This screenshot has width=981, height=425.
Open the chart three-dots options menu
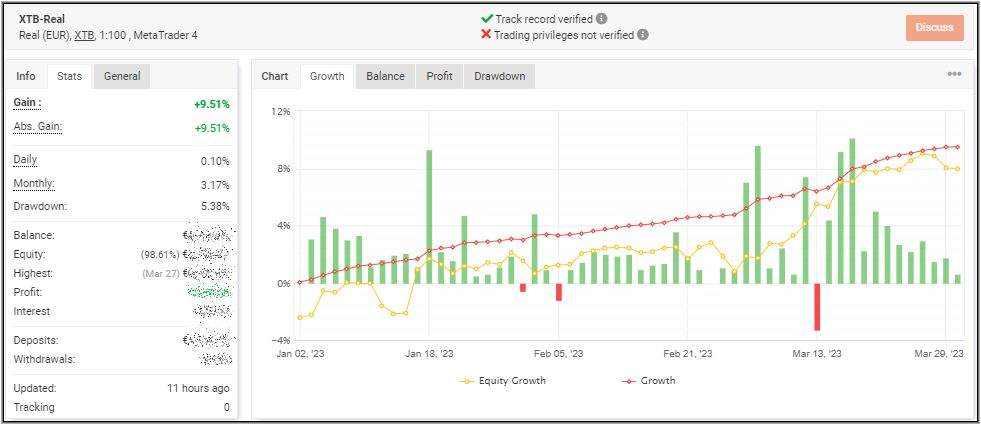[954, 75]
